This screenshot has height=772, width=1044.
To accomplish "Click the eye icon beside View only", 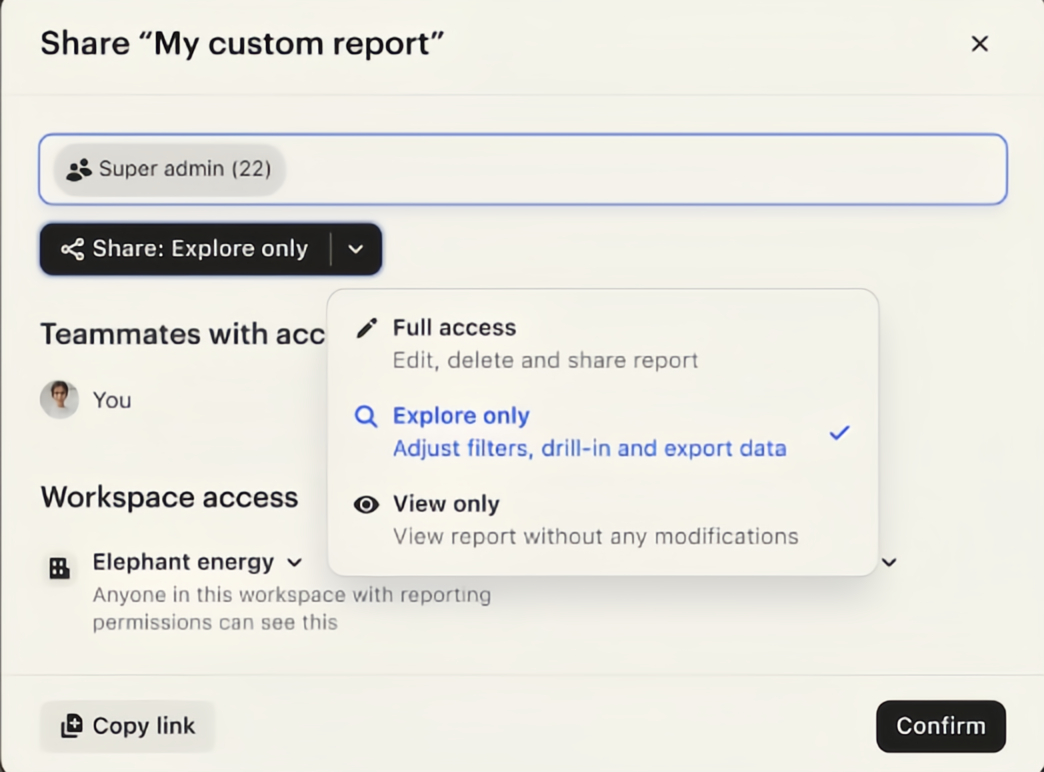I will pyautogui.click(x=367, y=505).
